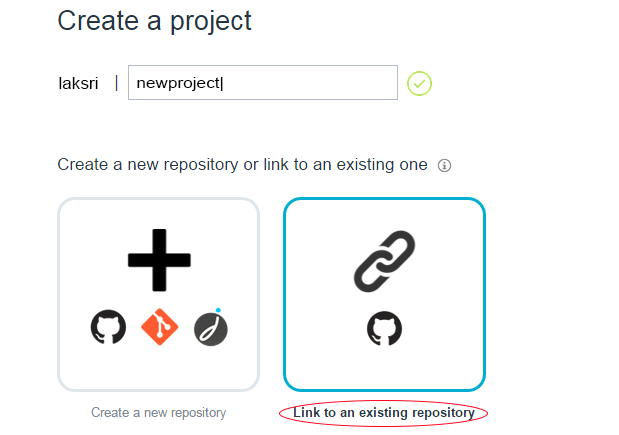This screenshot has width=619, height=435.
Task: Click the laksri username label
Action: tap(78, 84)
